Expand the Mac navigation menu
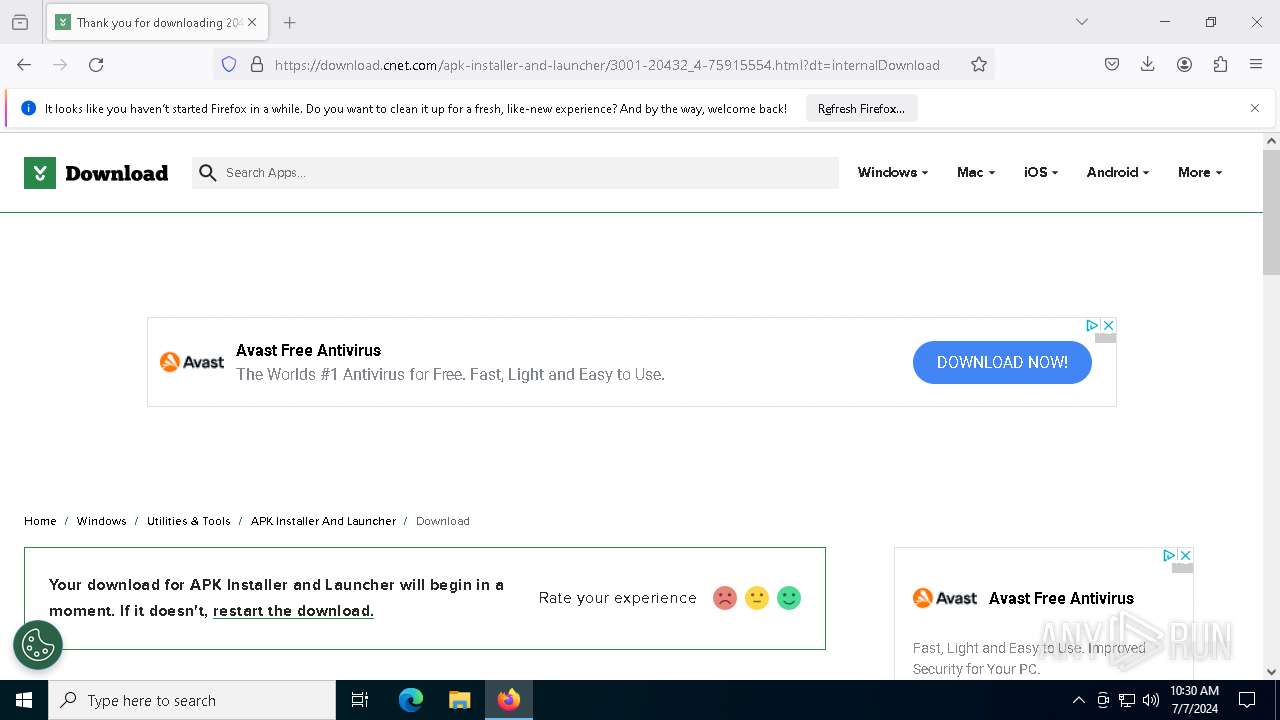The image size is (1280, 720). pos(975,172)
